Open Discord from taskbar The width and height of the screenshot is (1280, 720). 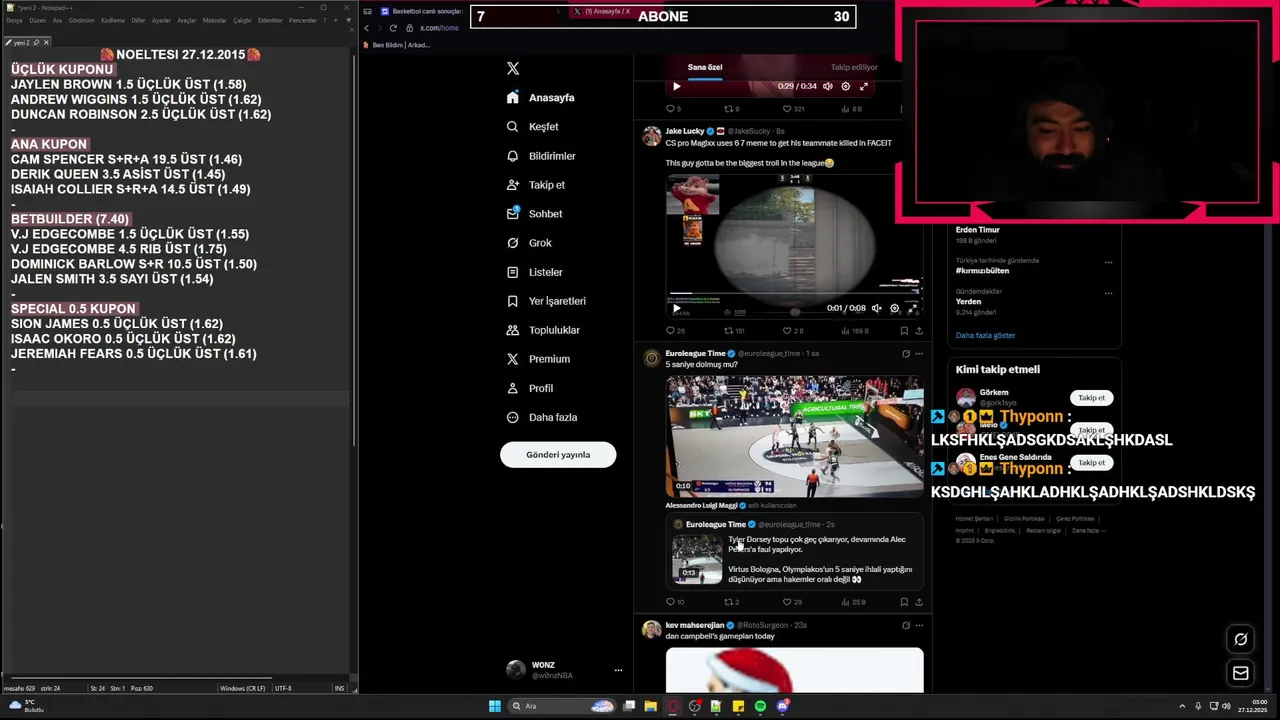click(783, 706)
